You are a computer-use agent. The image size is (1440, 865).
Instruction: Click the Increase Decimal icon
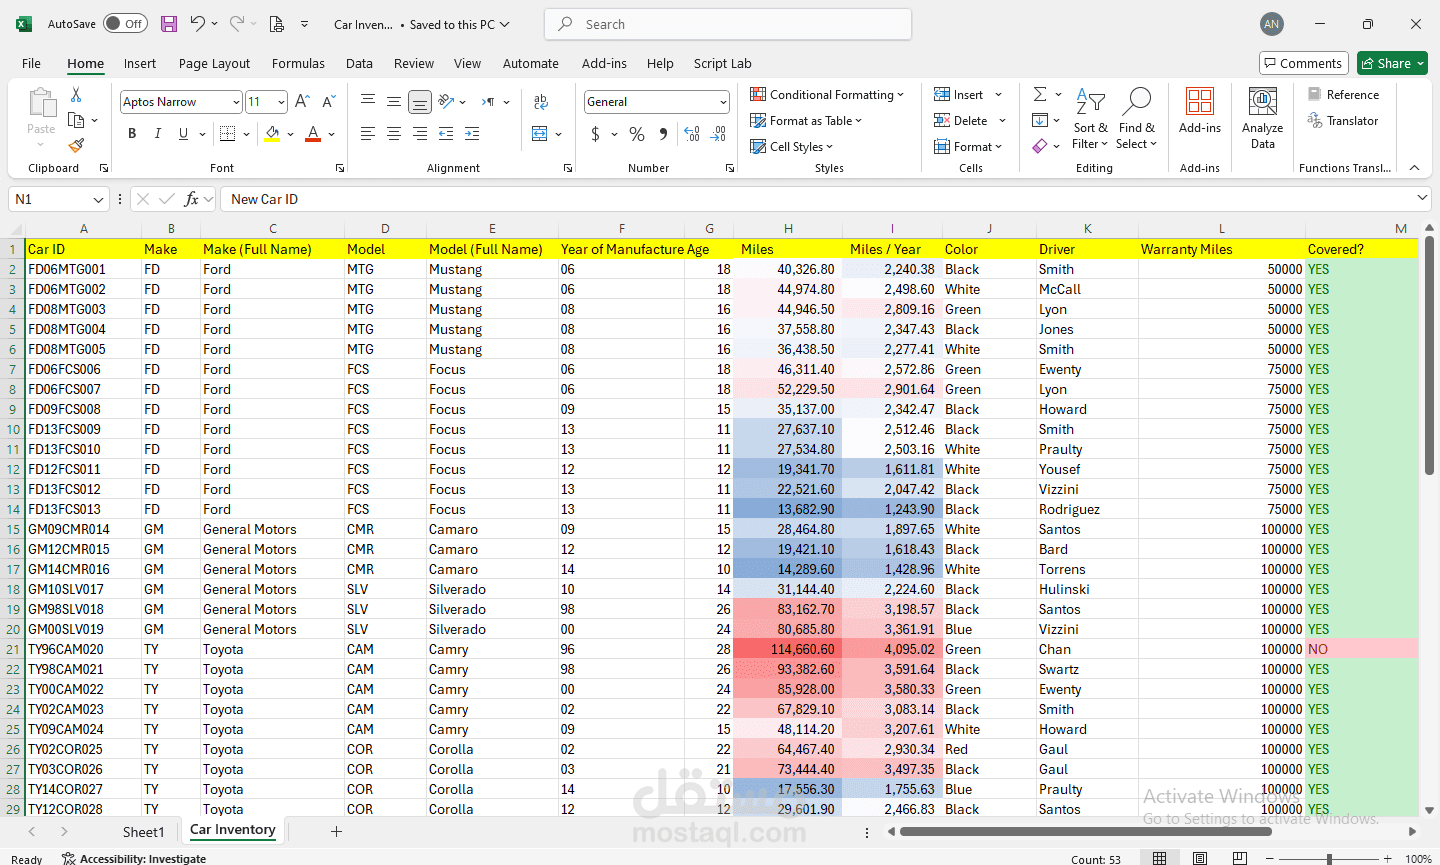tap(692, 134)
